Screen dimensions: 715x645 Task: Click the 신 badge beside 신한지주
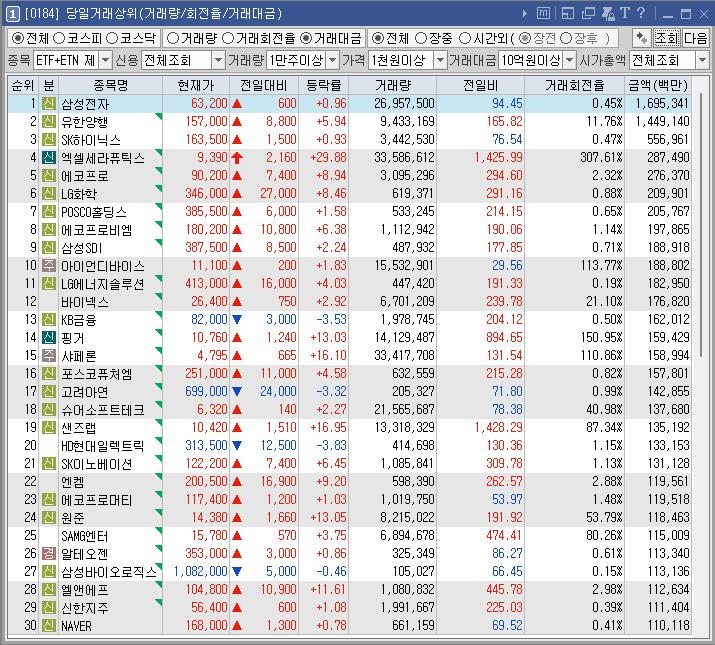(x=49, y=608)
